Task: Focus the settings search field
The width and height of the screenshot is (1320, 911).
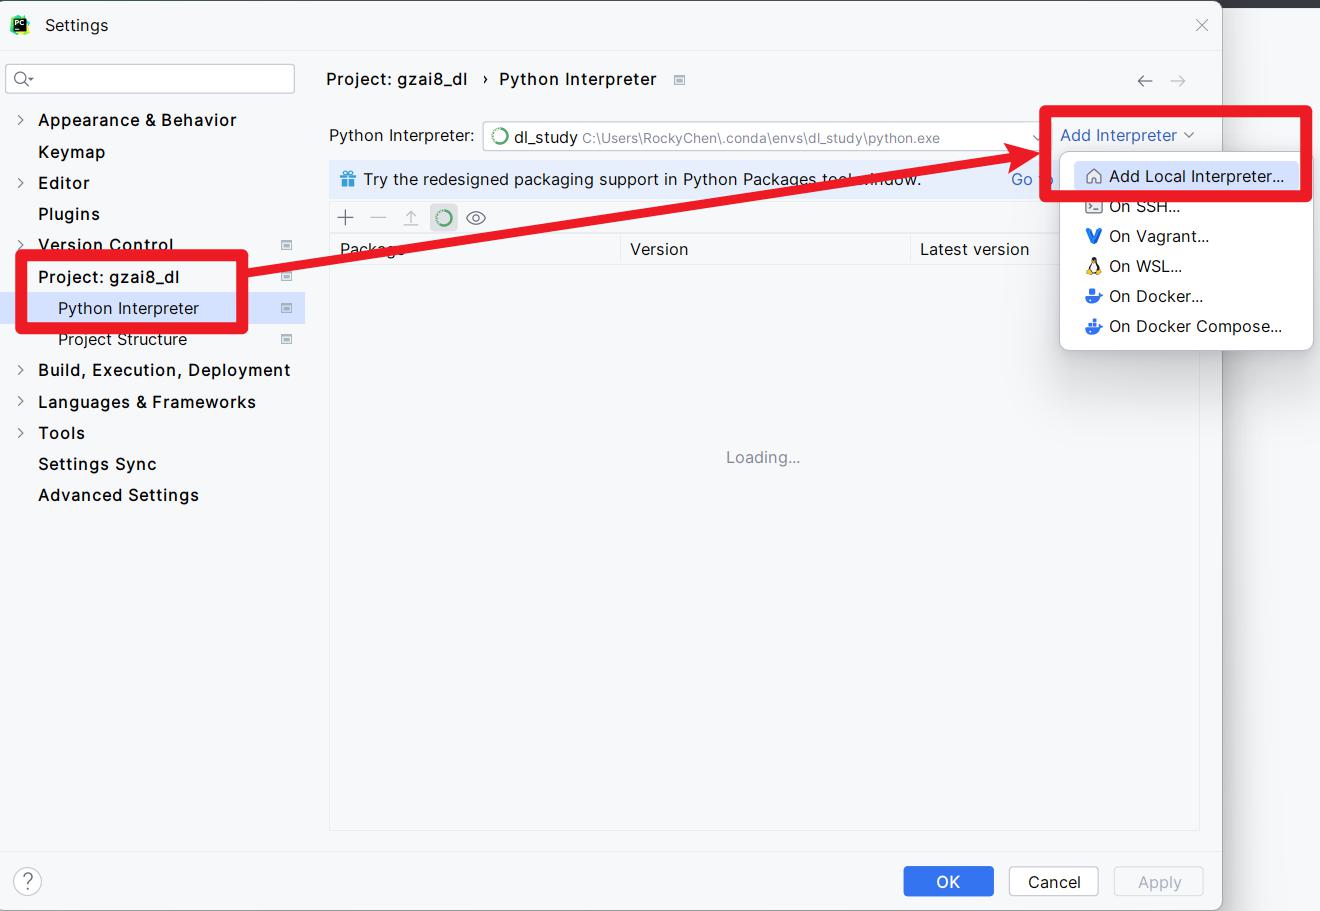Action: pos(150,79)
